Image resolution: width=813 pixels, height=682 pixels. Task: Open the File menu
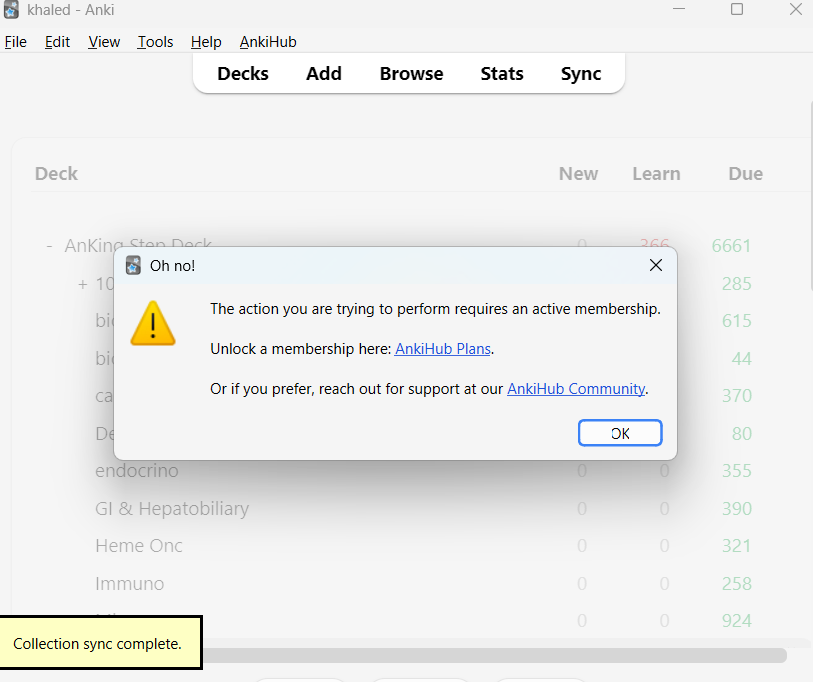coord(16,42)
